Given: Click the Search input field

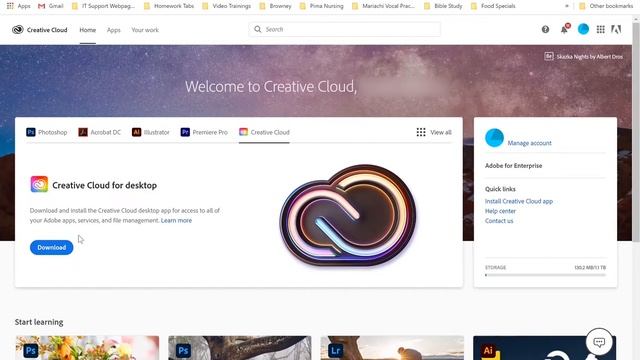Looking at the screenshot, I should tap(344, 29).
